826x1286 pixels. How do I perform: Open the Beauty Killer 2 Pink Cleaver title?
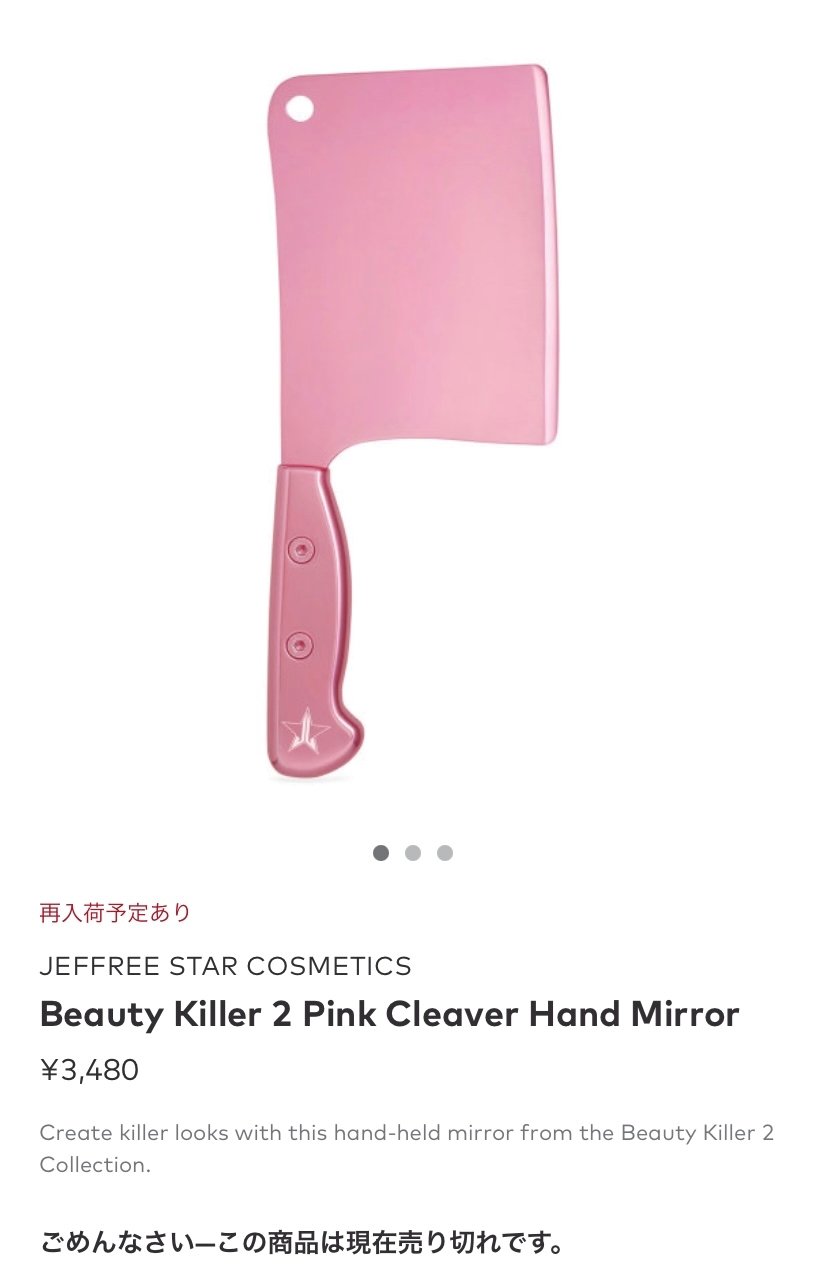389,1014
